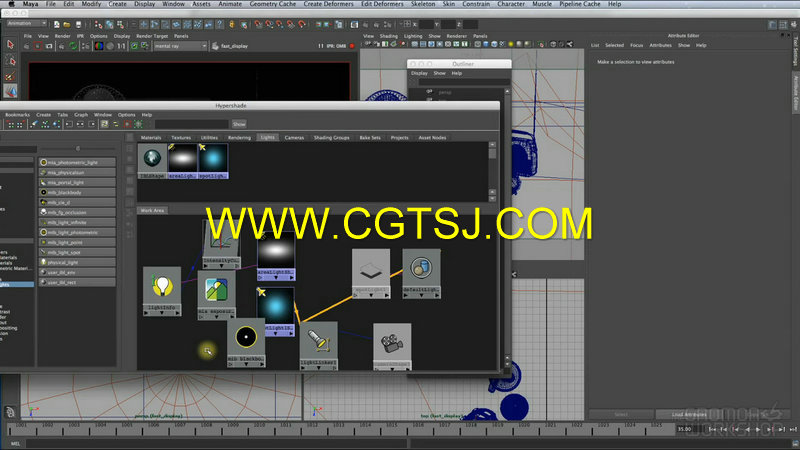Toggle the RGB channels display icon

click(98, 46)
